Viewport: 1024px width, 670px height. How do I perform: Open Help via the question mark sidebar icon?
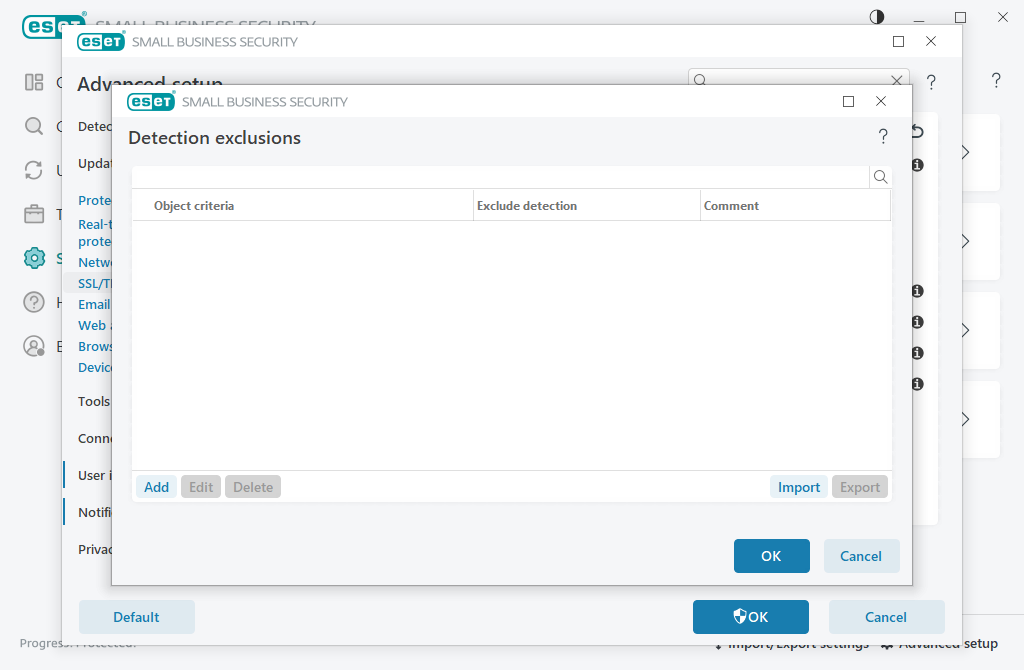(34, 302)
